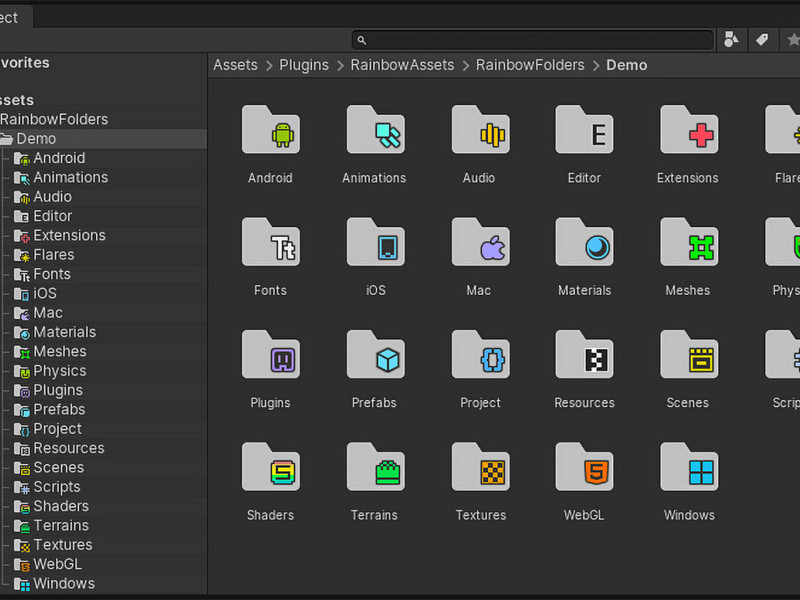Viewport: 800px width, 600px height.
Task: Select Physics in the folder tree
Action: (x=59, y=371)
